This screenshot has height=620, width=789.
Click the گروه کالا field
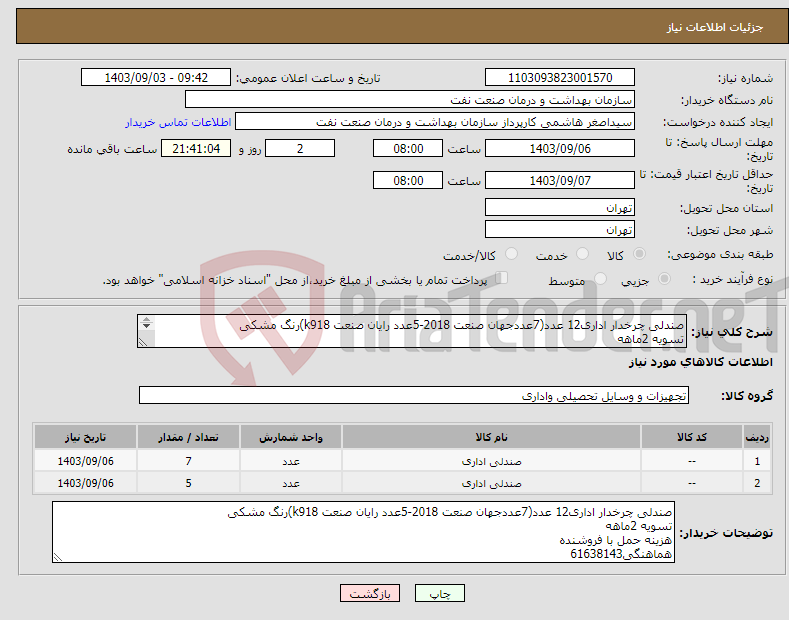[414, 396]
